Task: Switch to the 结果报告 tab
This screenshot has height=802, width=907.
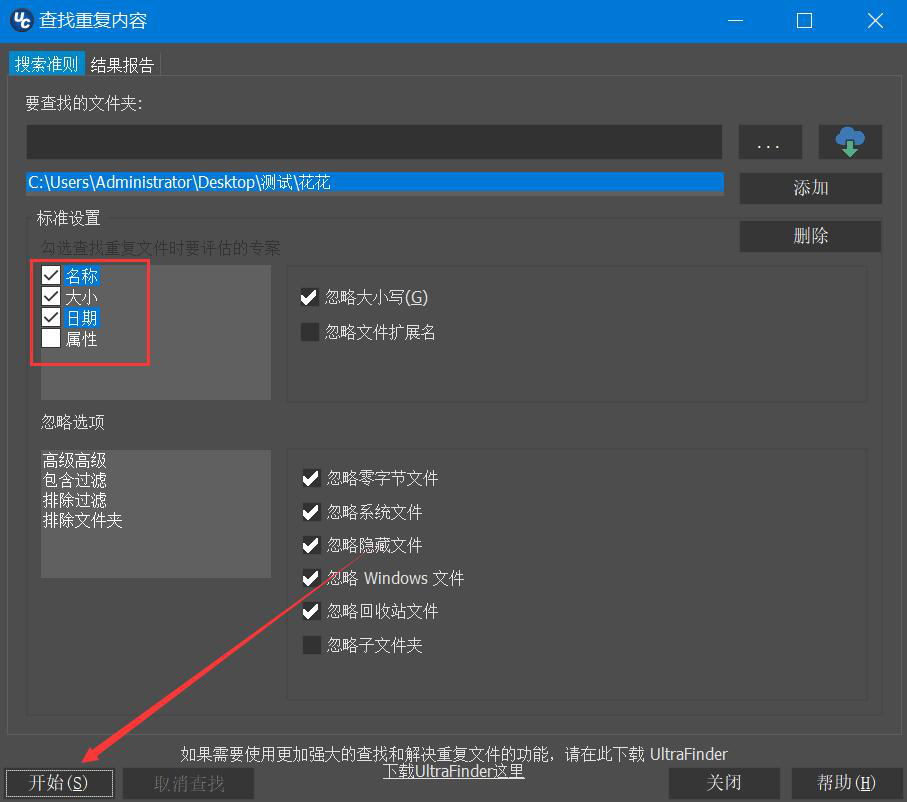Action: click(x=122, y=64)
